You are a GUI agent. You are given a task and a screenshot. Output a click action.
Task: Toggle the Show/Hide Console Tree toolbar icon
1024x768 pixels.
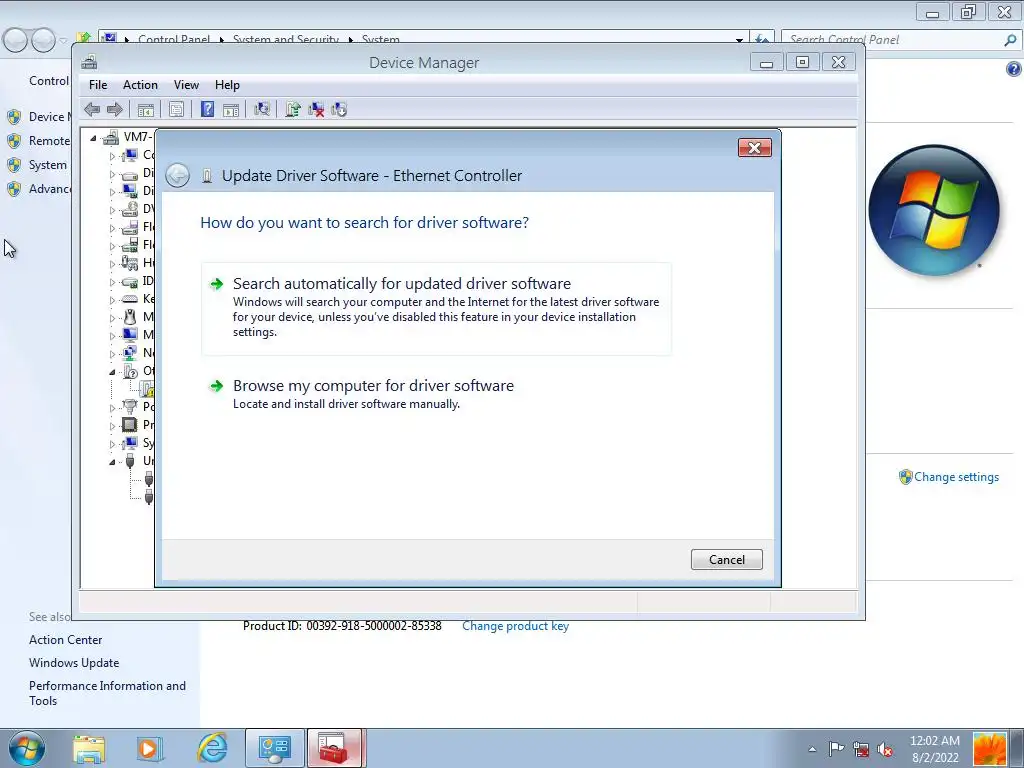pyautogui.click(x=146, y=110)
